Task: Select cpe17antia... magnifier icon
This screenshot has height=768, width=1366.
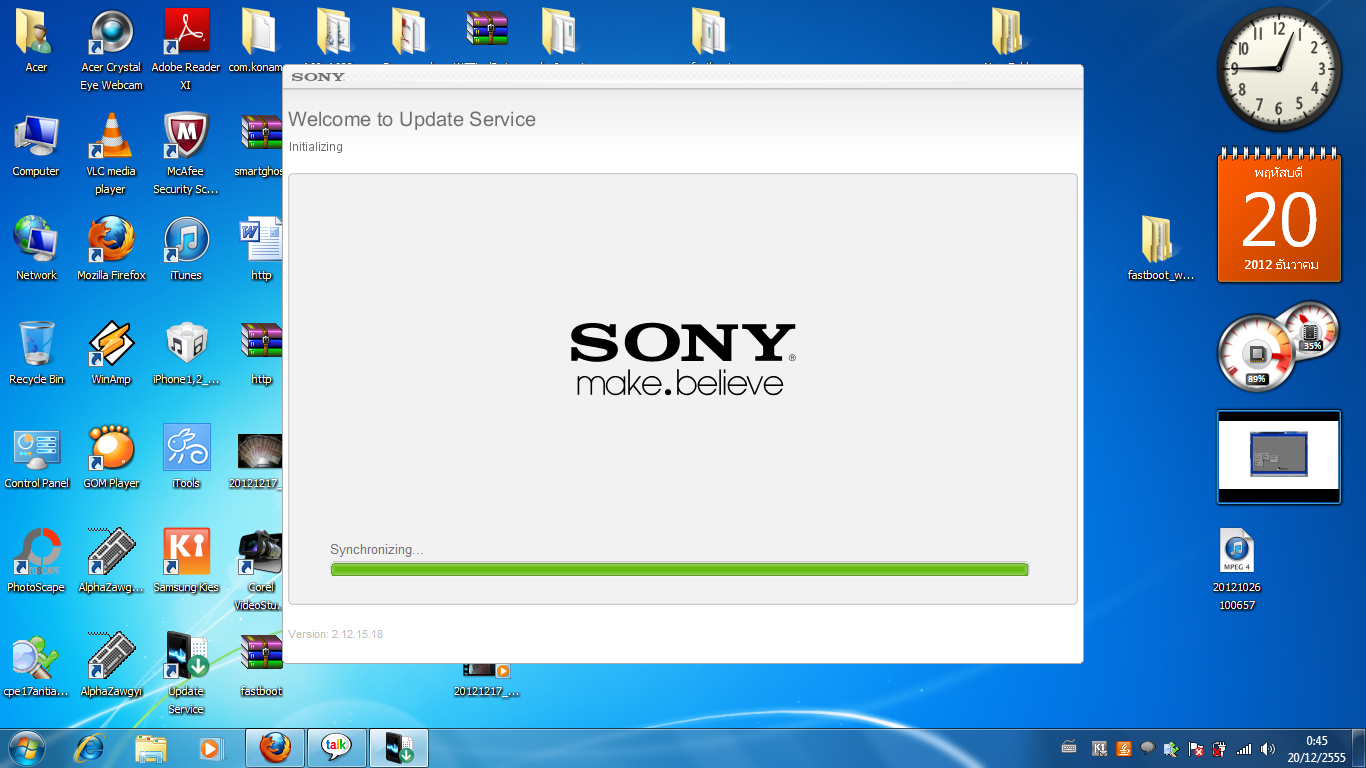Action: [36, 664]
